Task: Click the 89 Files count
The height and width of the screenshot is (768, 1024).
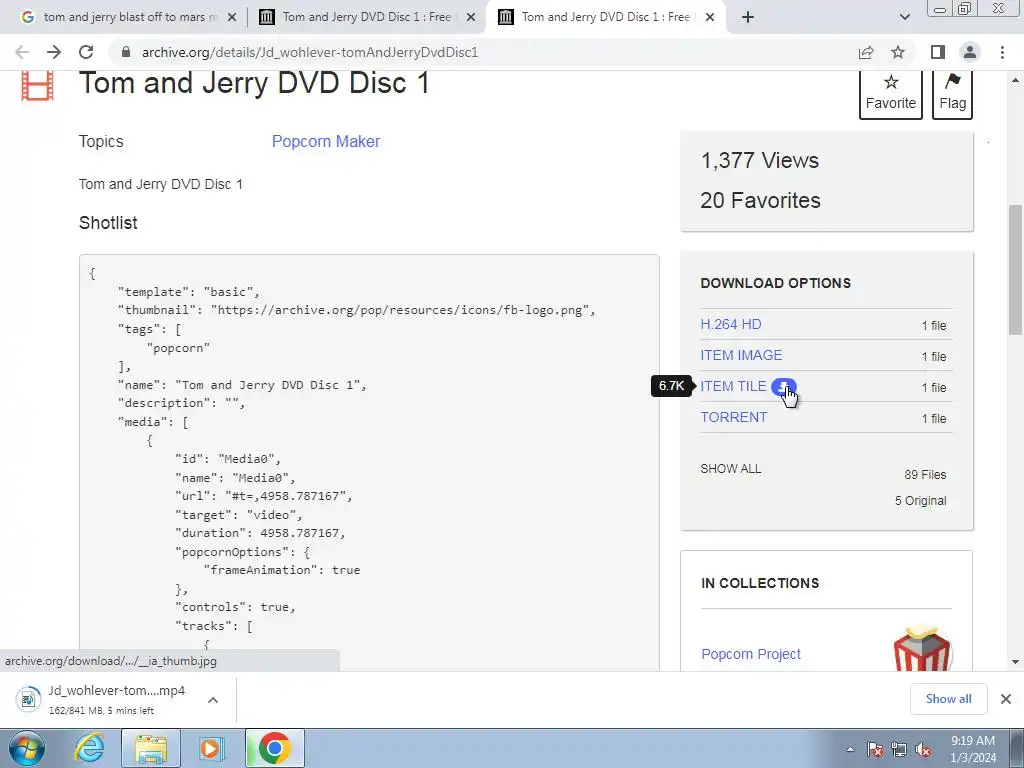Action: coord(925,475)
